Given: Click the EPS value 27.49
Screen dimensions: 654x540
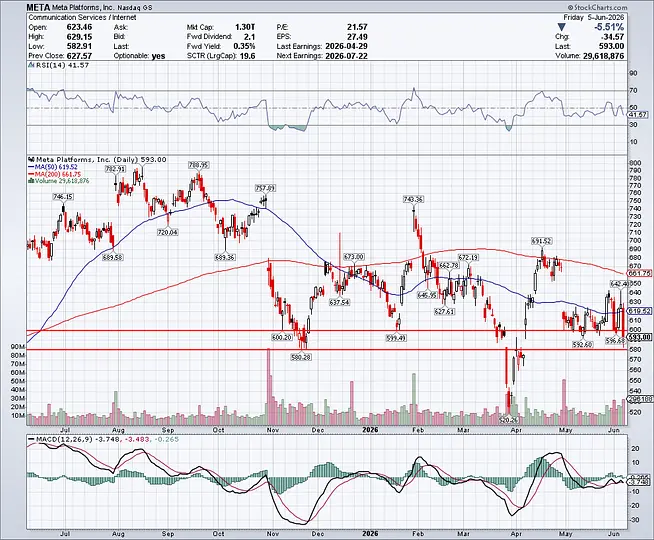Looking at the screenshot, I should point(357,37).
